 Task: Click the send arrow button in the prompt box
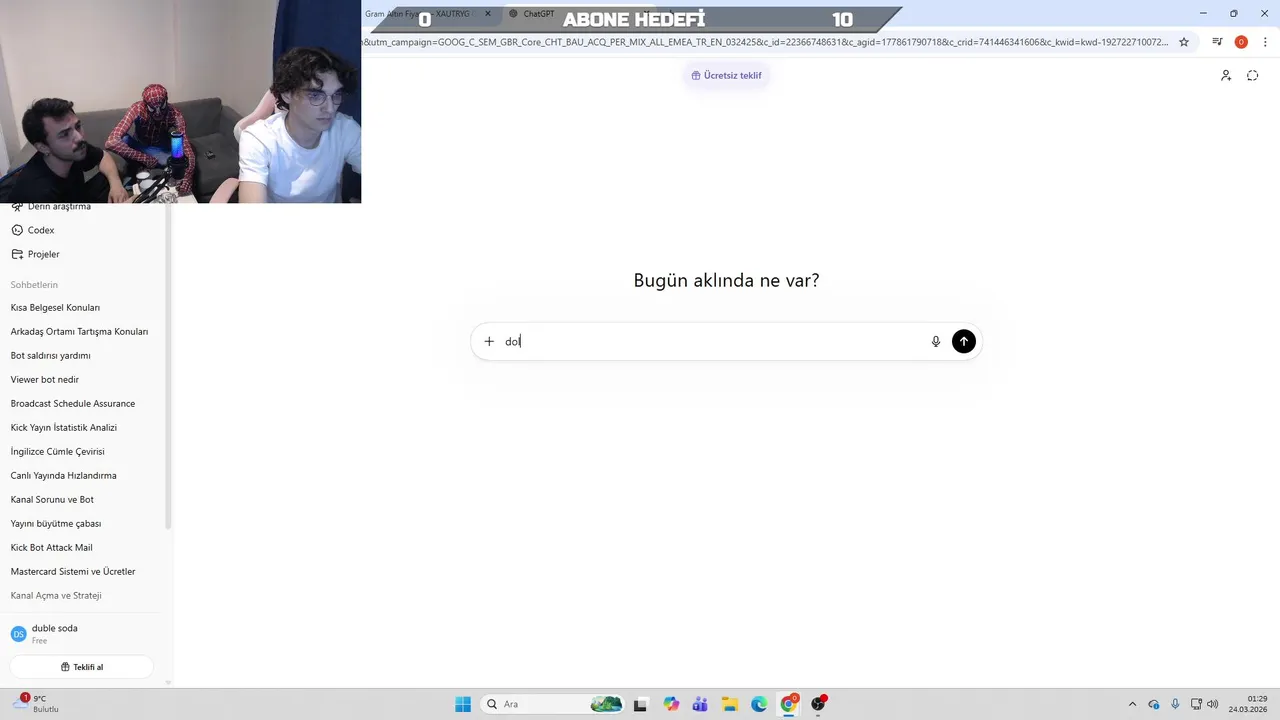tap(963, 341)
